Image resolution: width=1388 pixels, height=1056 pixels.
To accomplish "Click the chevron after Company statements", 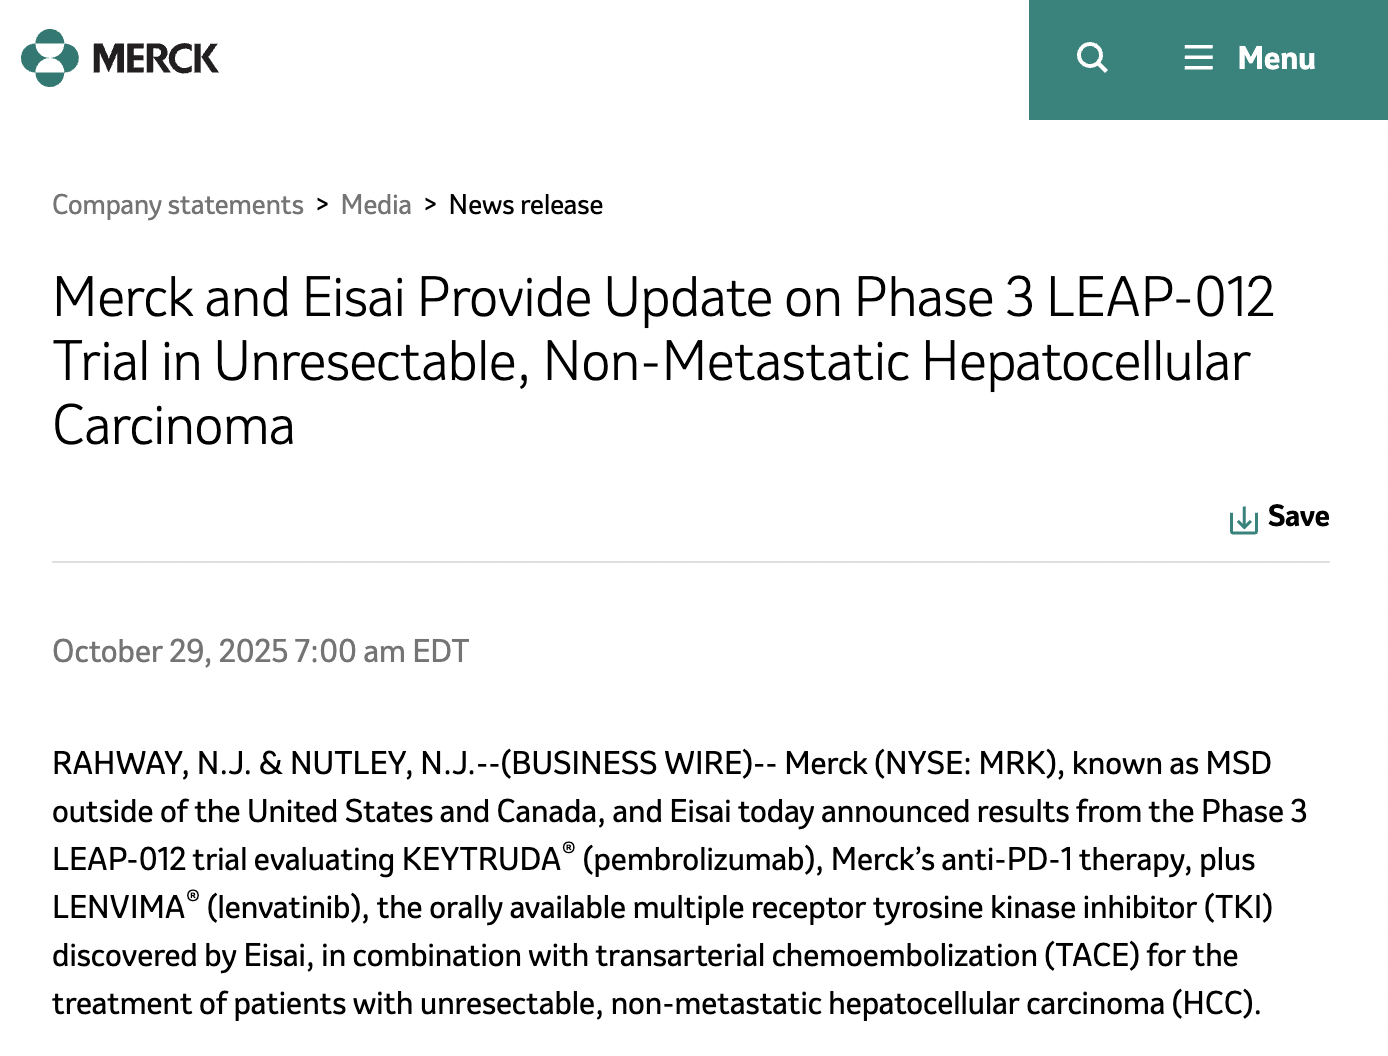I will 322,204.
